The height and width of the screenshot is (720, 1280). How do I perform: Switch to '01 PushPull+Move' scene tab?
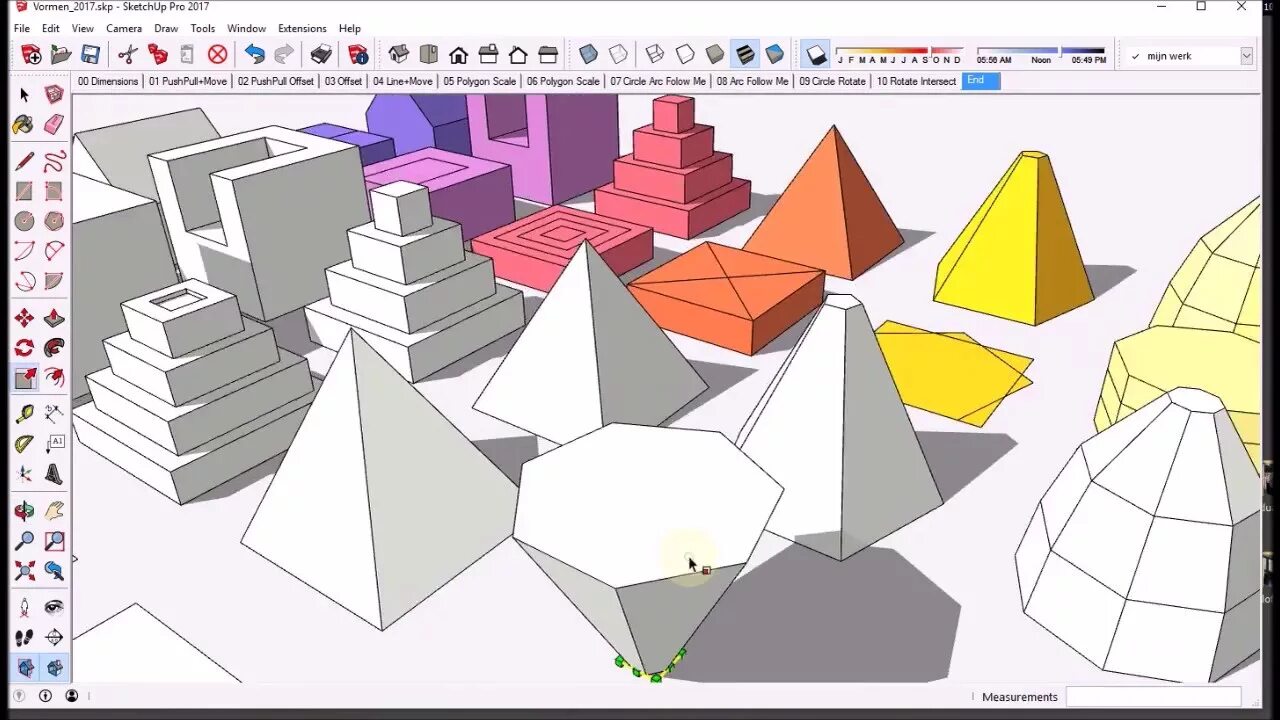point(188,81)
